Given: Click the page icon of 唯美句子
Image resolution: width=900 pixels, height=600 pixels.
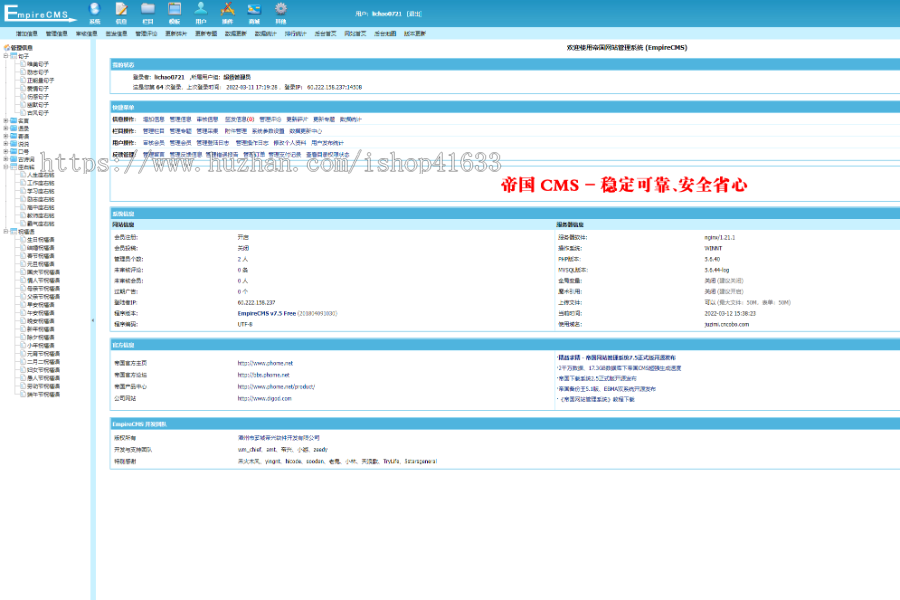Looking at the screenshot, I should (x=23, y=64).
